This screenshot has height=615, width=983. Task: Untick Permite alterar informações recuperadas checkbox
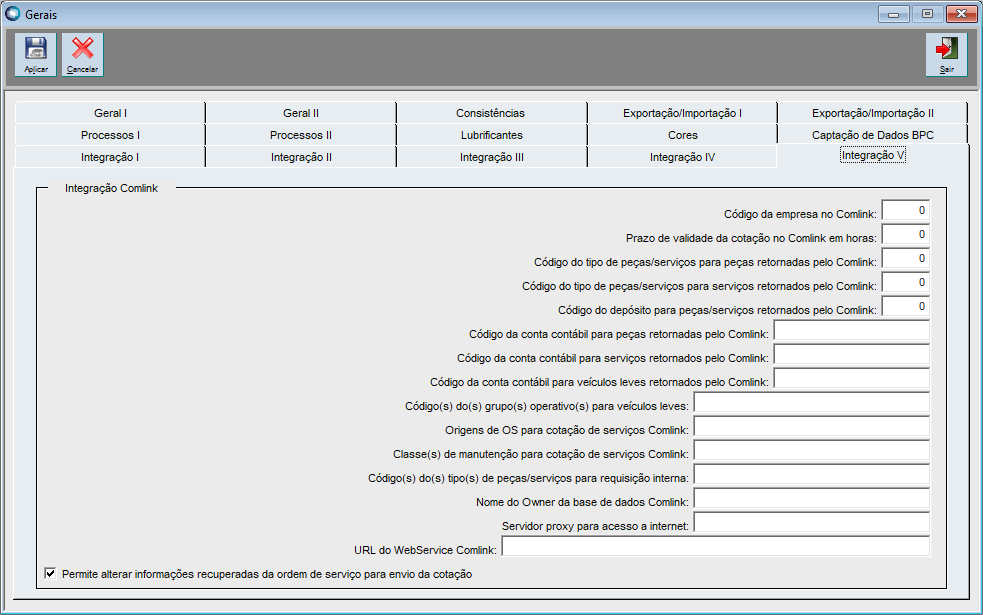[x=50, y=573]
